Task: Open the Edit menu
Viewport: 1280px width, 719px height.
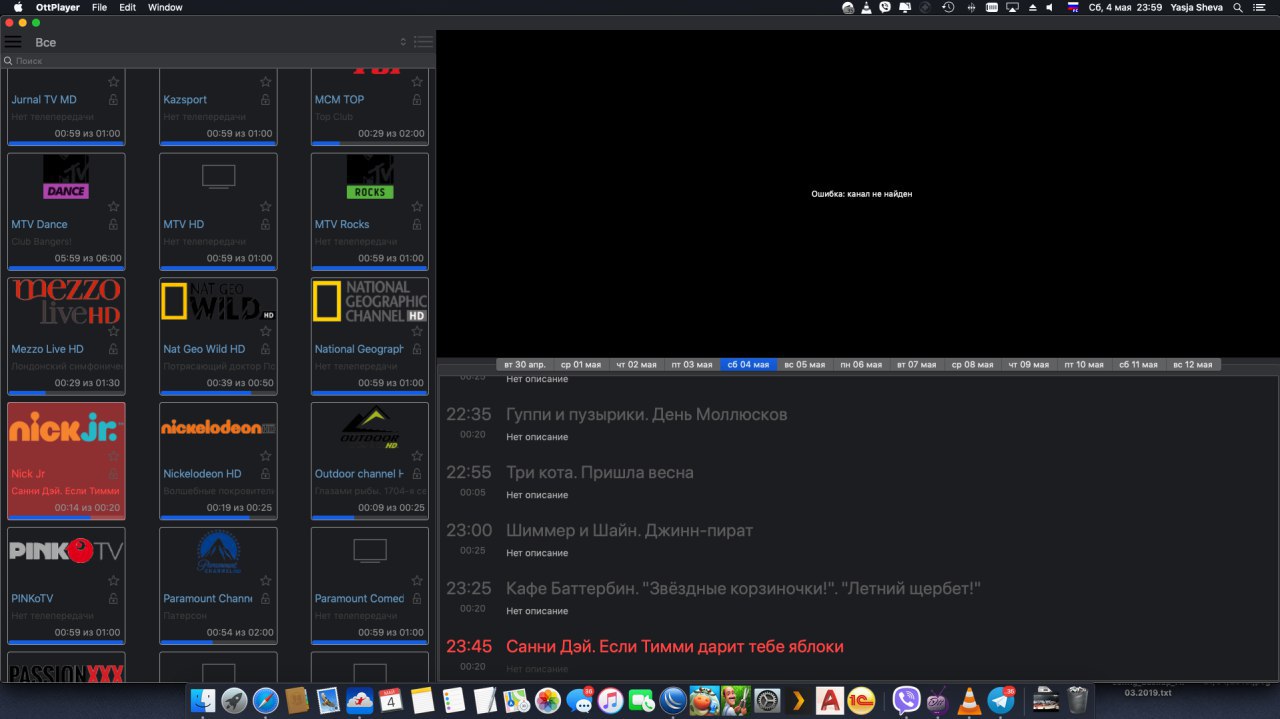Action: [127, 7]
